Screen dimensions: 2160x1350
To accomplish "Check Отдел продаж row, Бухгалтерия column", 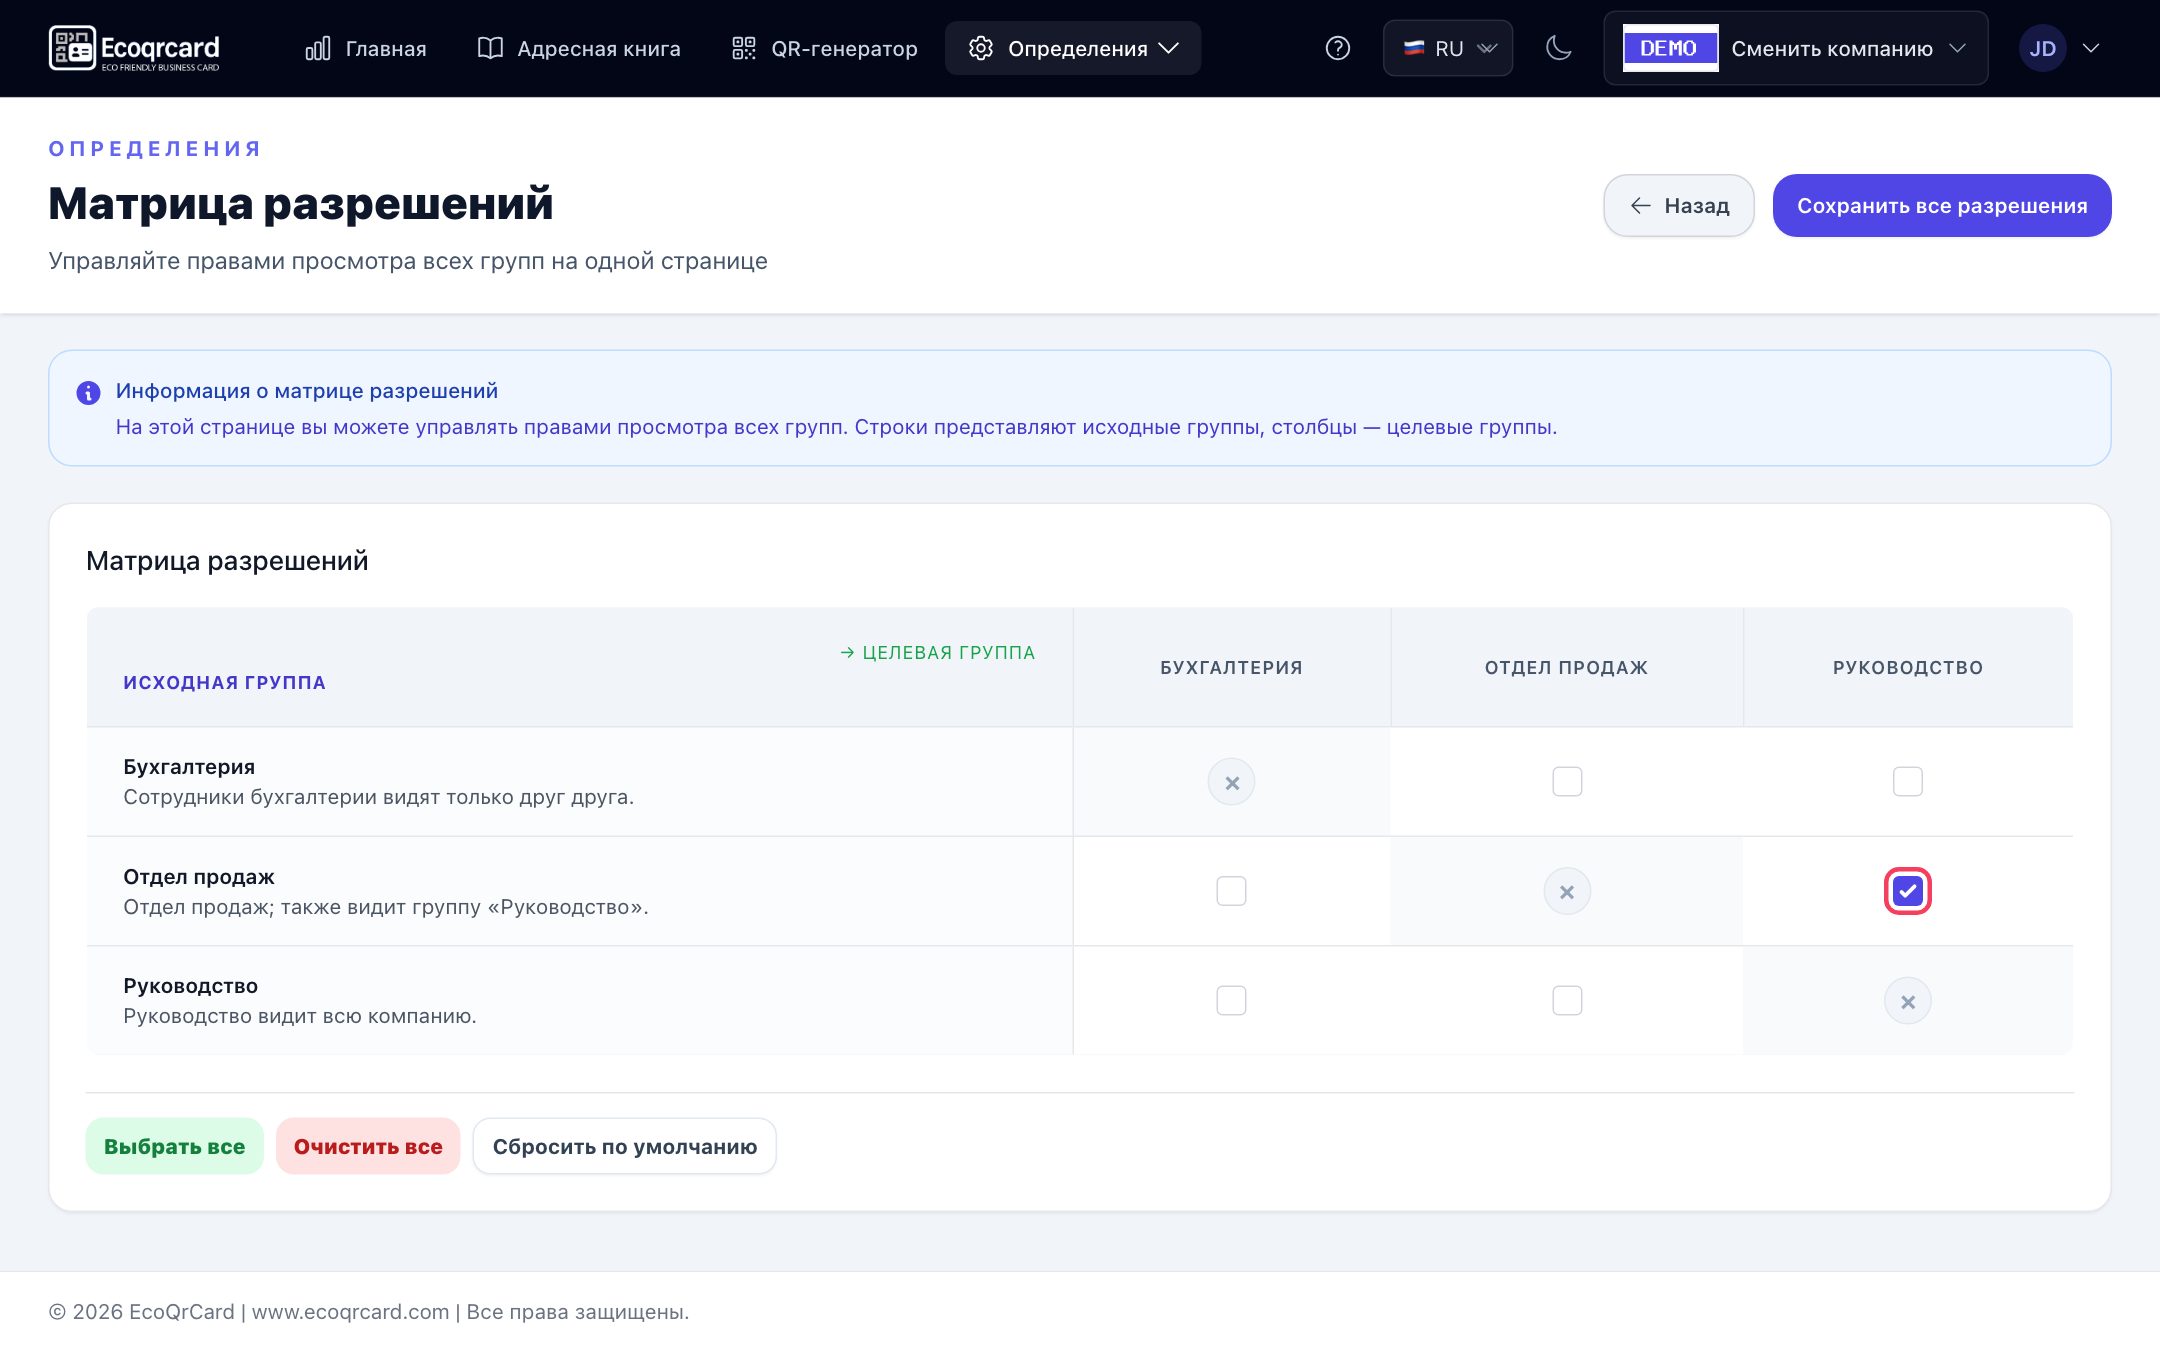I will (x=1231, y=891).
